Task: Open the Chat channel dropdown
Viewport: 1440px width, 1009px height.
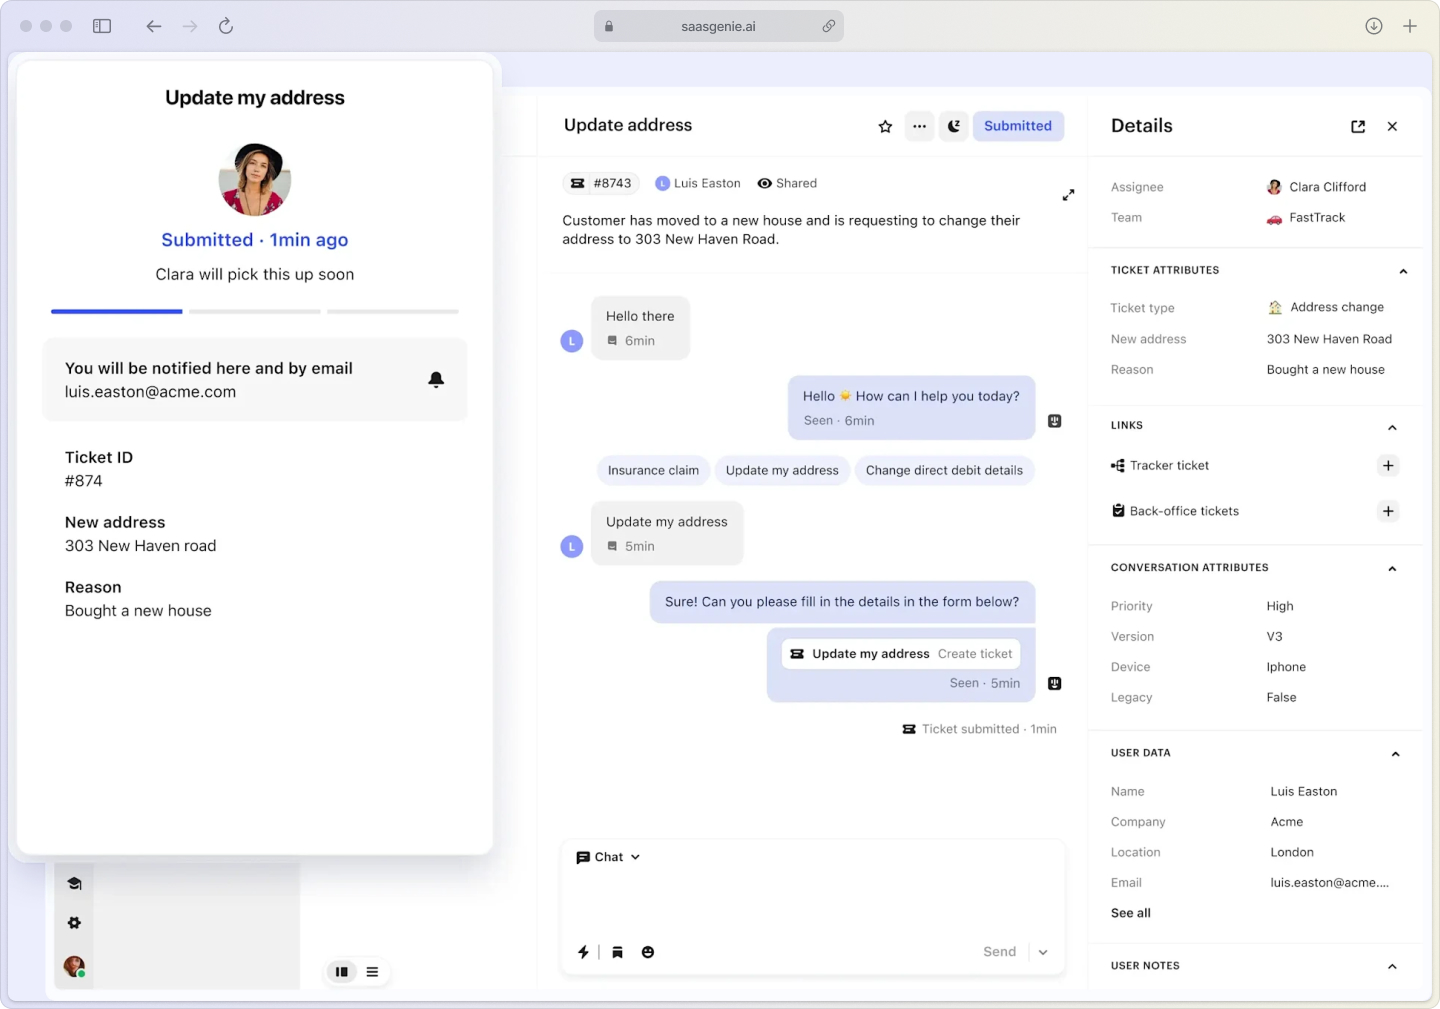Action: click(x=607, y=857)
